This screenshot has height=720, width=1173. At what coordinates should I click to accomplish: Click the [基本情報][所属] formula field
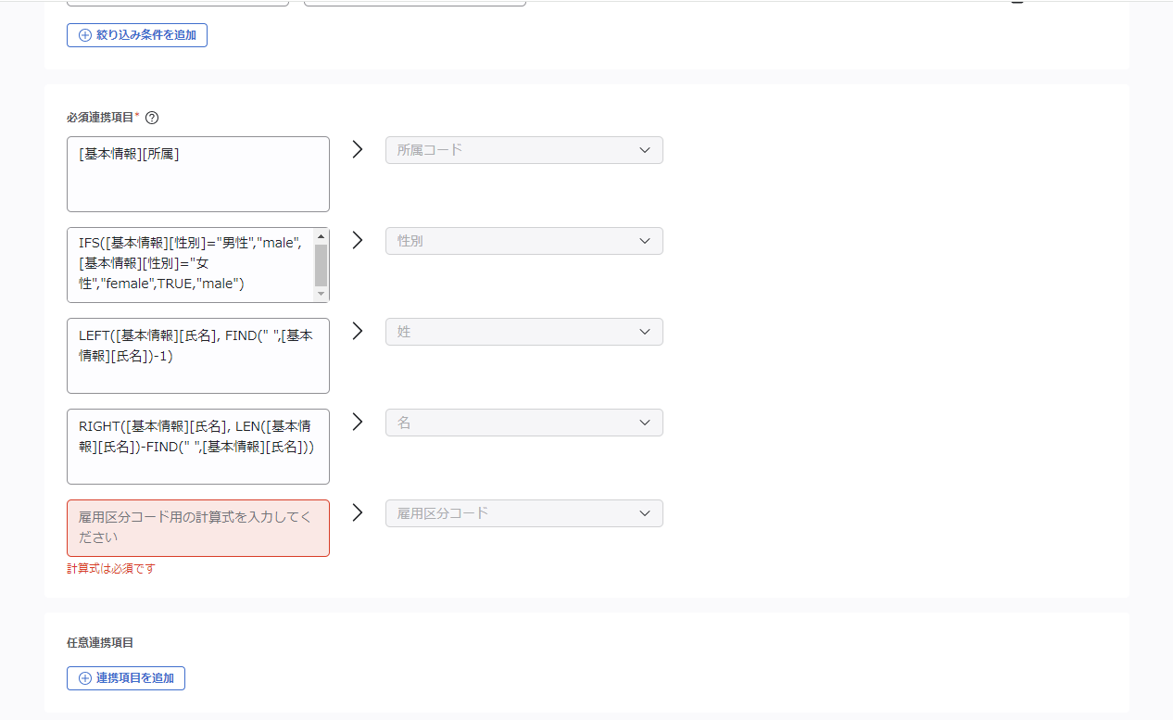click(198, 174)
